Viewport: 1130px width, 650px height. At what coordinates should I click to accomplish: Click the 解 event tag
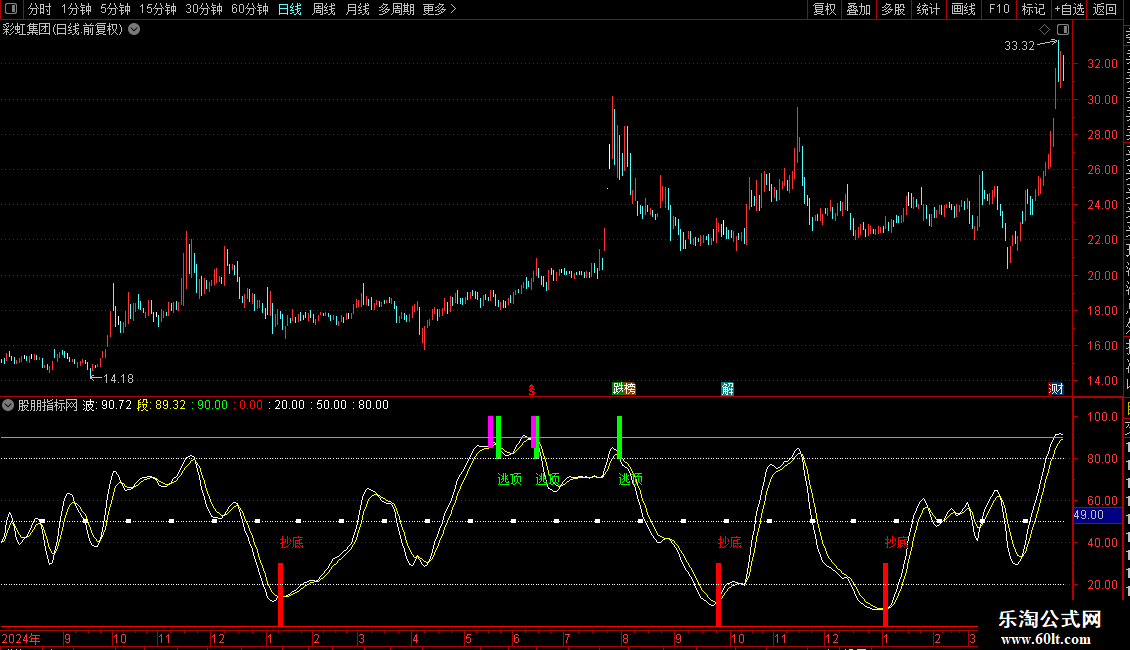pyautogui.click(x=727, y=389)
